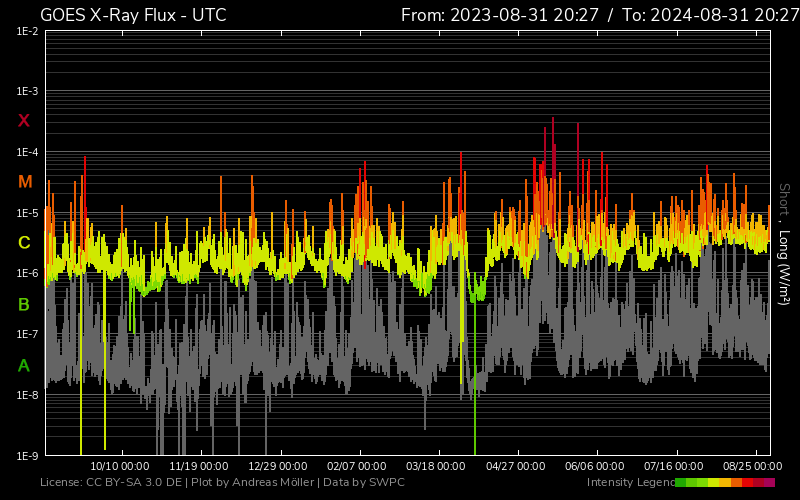The height and width of the screenshot is (500, 800).
Task: Click the GOES X-Ray Flux - UTC title
Action: click(x=133, y=15)
